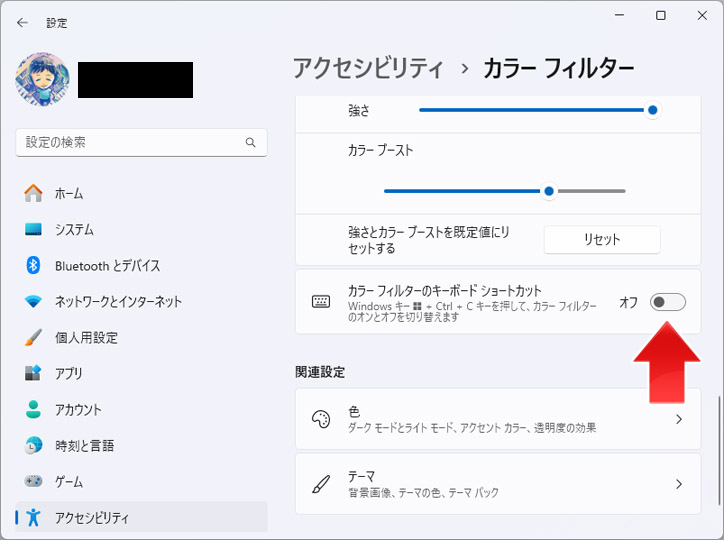This screenshot has width=724, height=540.
Task: Open ネットワークとインターネット page
Action: click(141, 301)
